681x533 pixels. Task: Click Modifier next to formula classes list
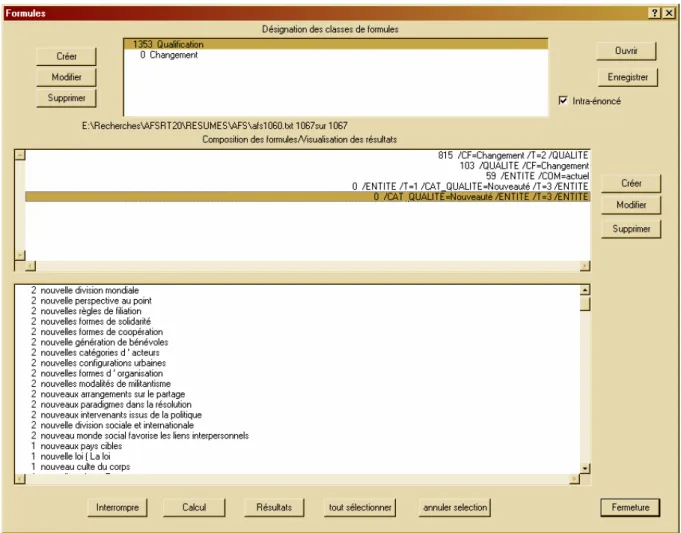(x=66, y=77)
